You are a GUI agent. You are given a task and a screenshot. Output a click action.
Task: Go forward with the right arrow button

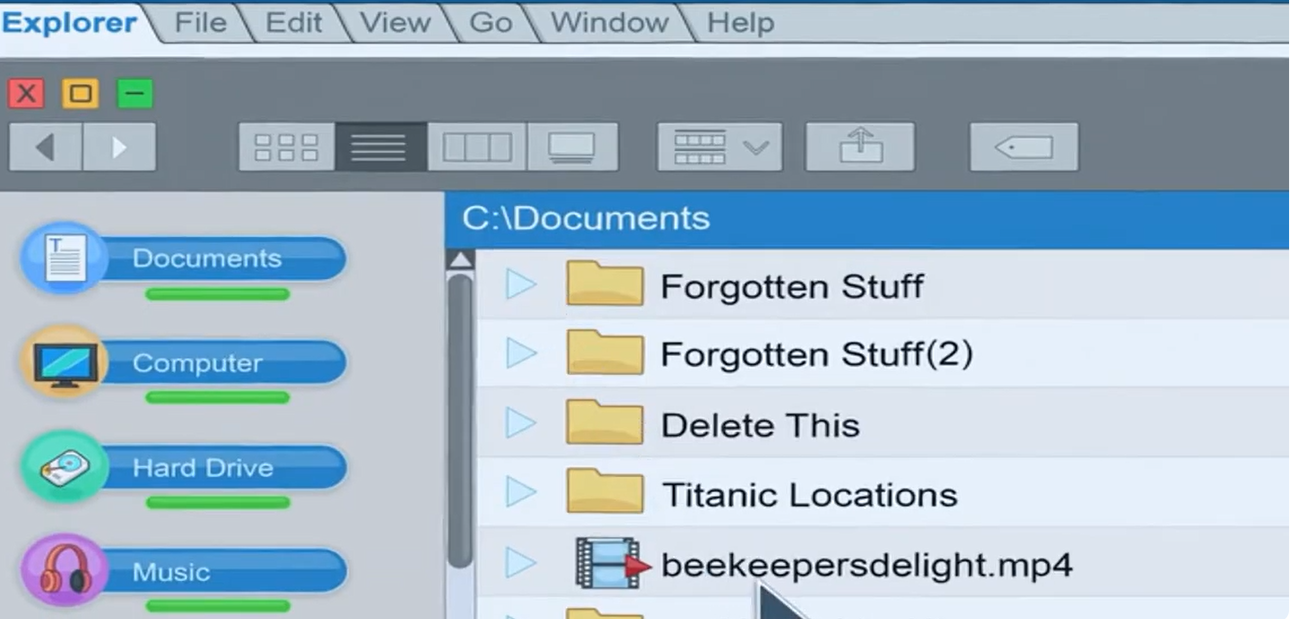(119, 148)
